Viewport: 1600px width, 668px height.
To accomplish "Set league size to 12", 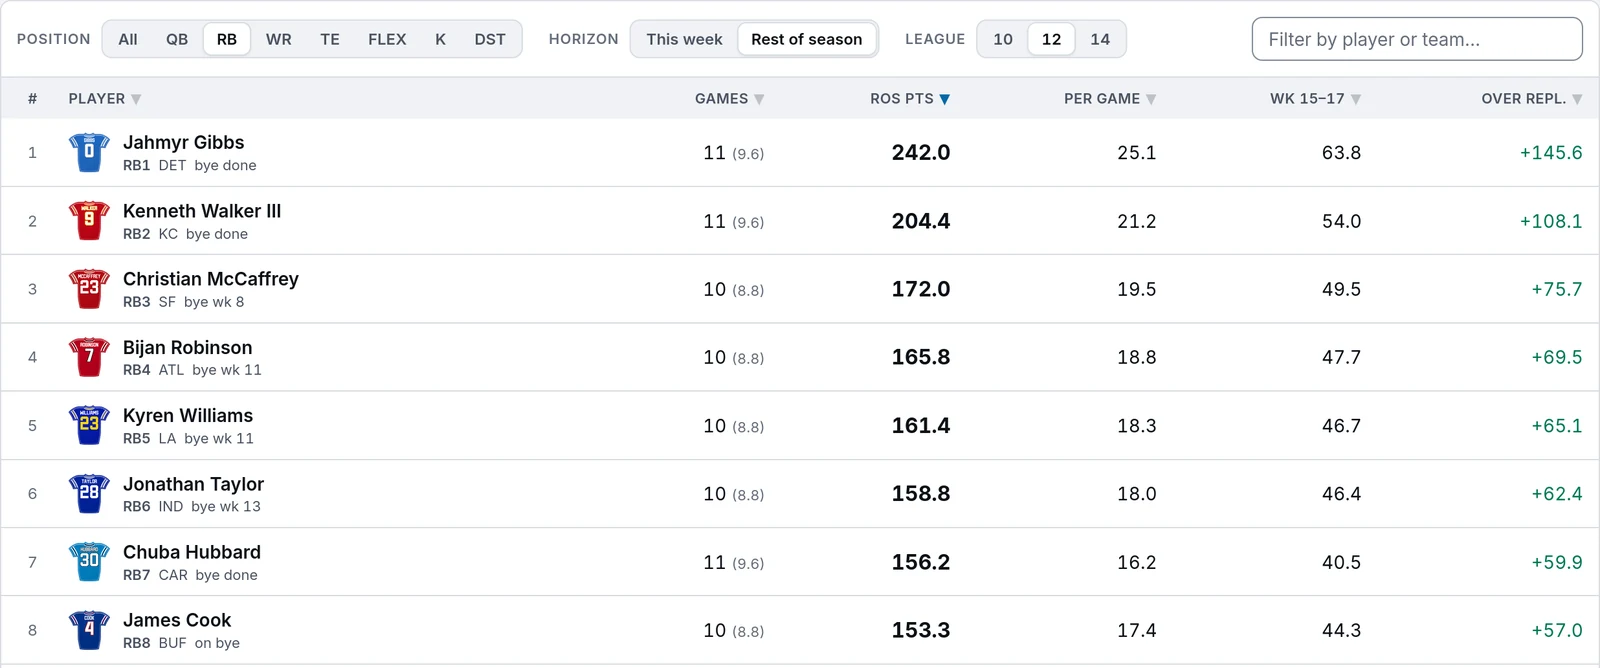I will pyautogui.click(x=1051, y=39).
